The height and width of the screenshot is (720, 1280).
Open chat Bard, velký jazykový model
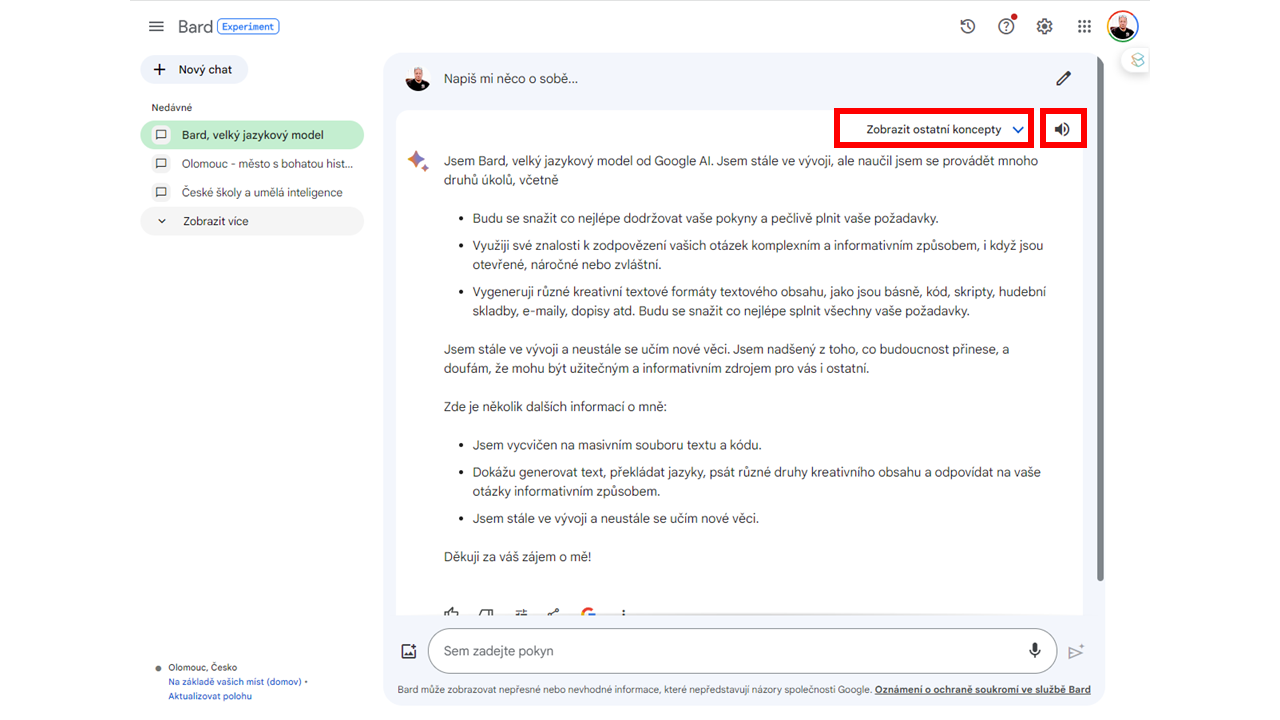click(252, 135)
